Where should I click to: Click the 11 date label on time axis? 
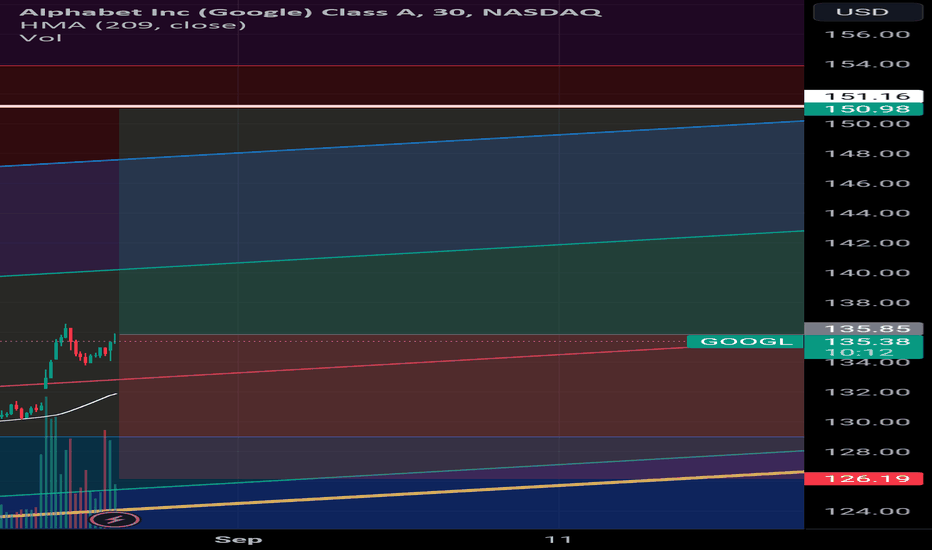558,539
